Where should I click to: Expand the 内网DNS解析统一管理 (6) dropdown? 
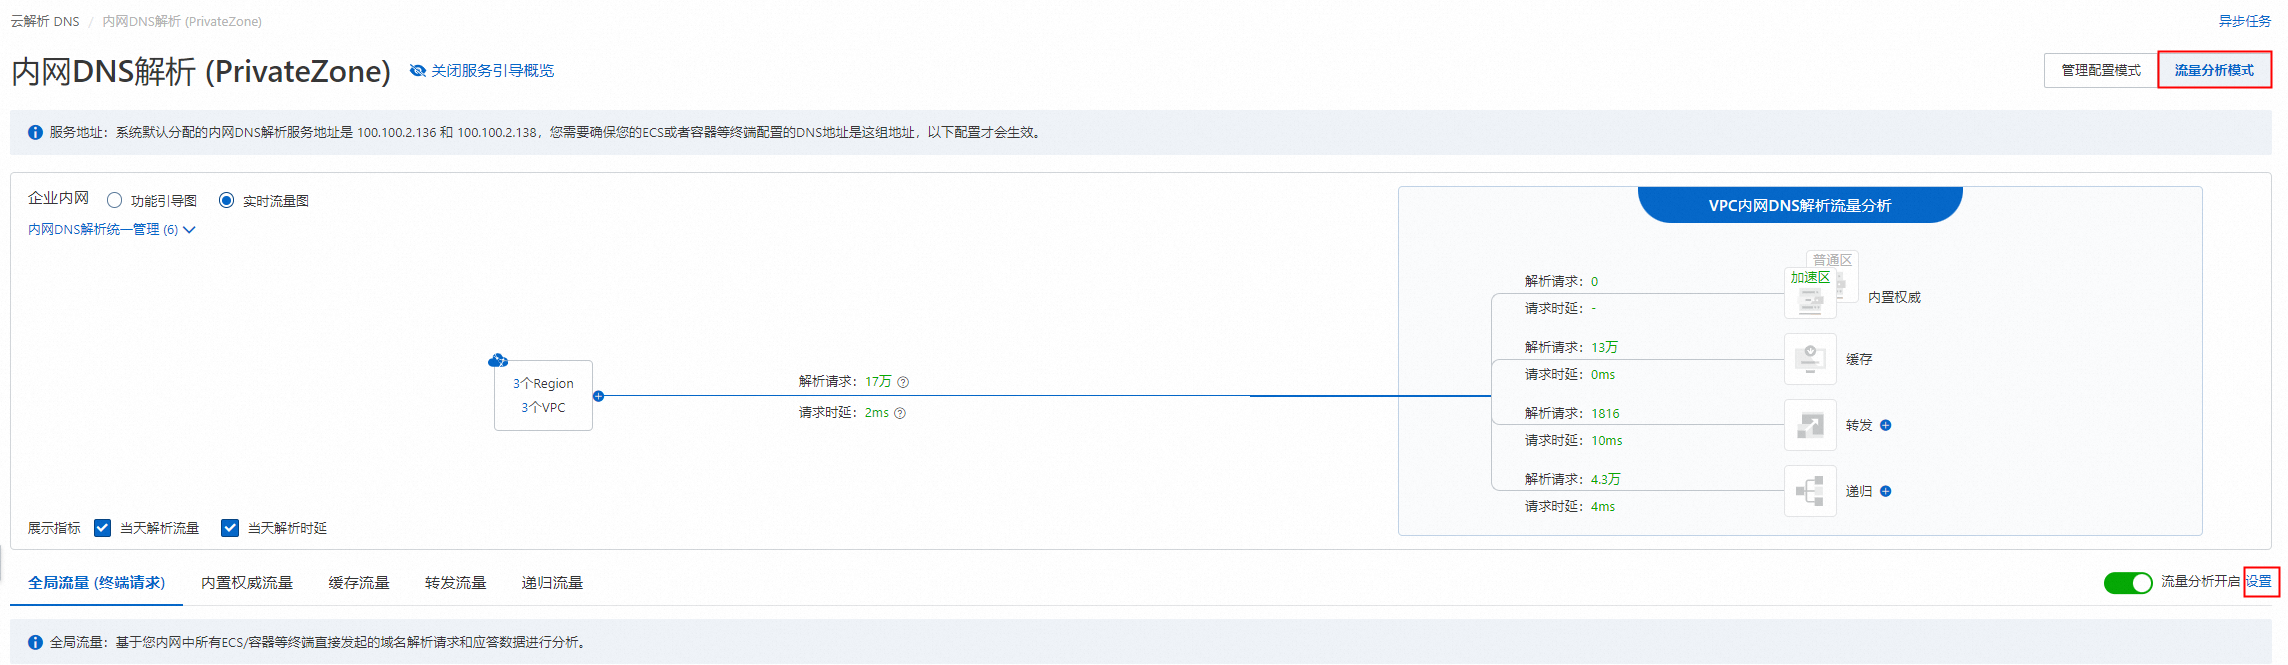111,229
